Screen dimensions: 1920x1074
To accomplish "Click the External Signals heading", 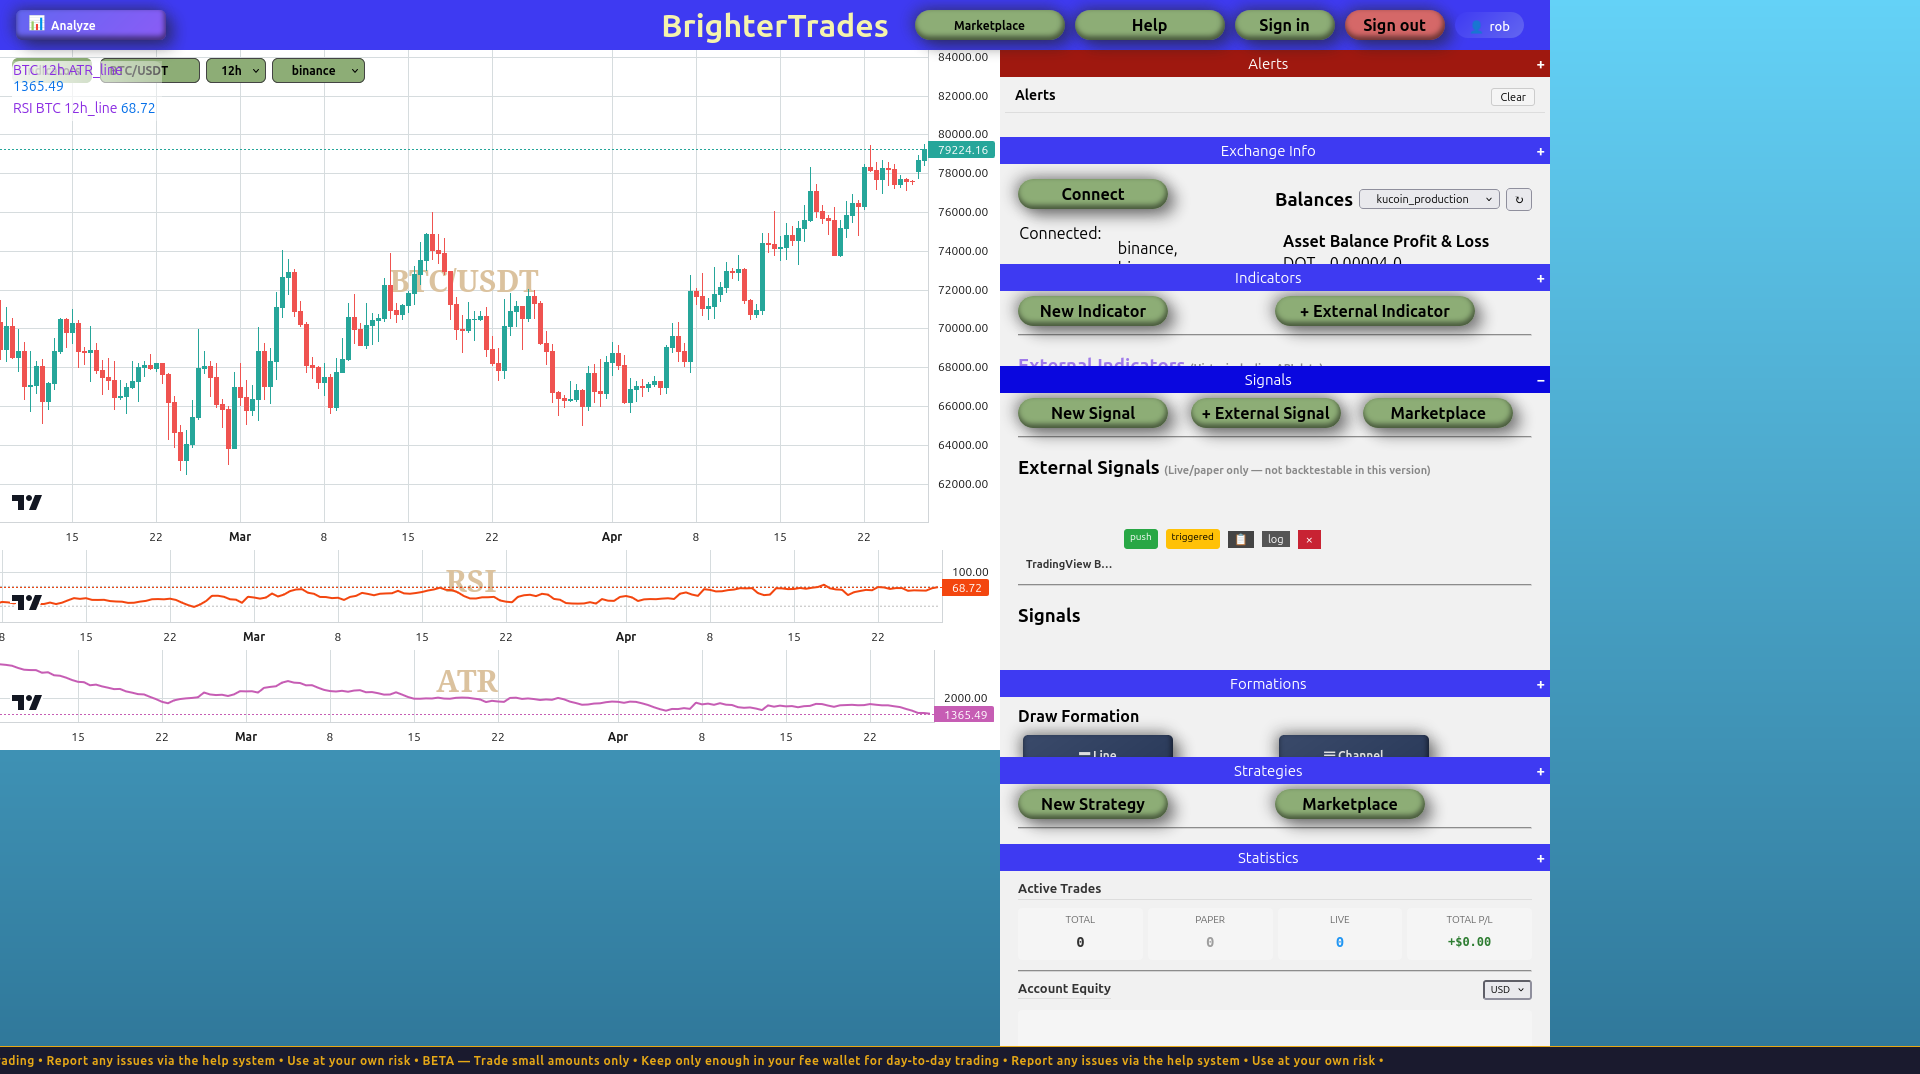I will [x=1089, y=468].
